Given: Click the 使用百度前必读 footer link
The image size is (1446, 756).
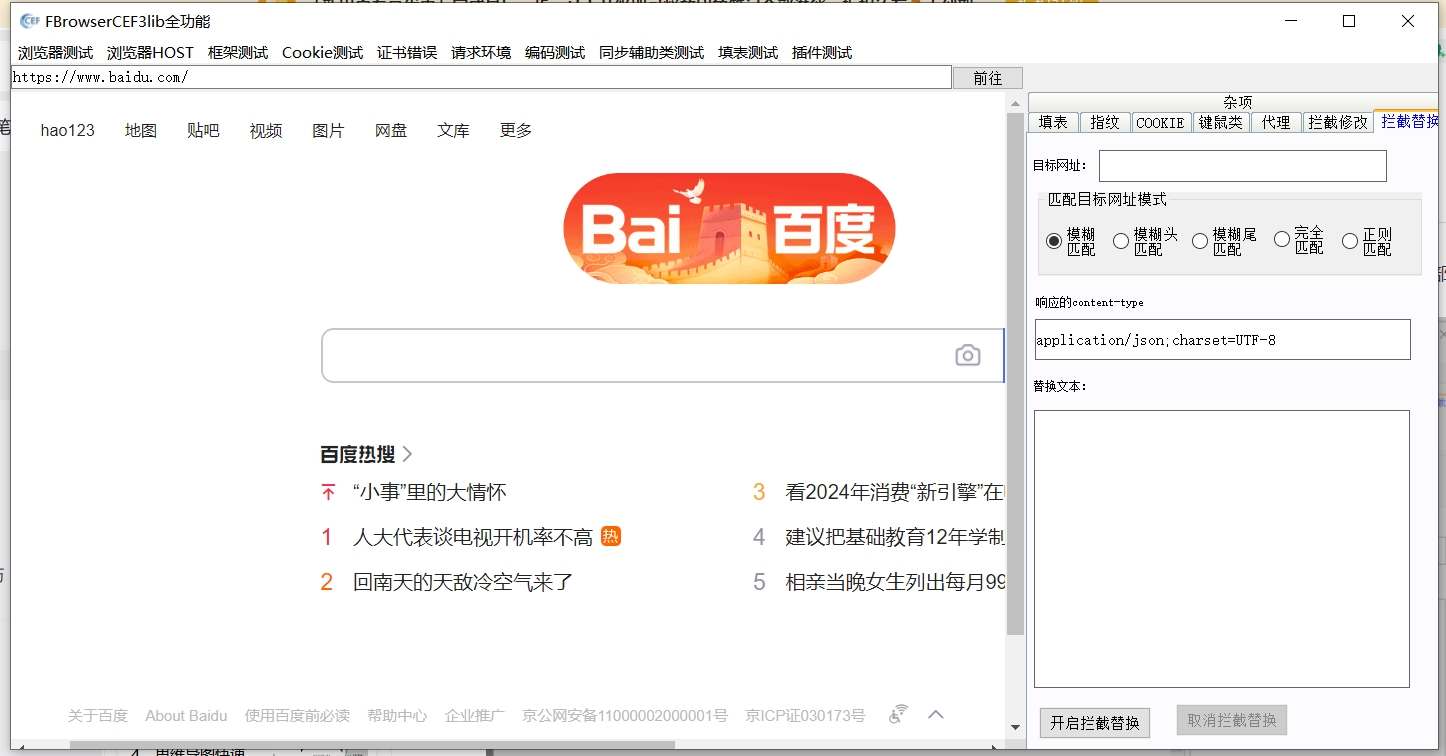Looking at the screenshot, I should [x=297, y=716].
